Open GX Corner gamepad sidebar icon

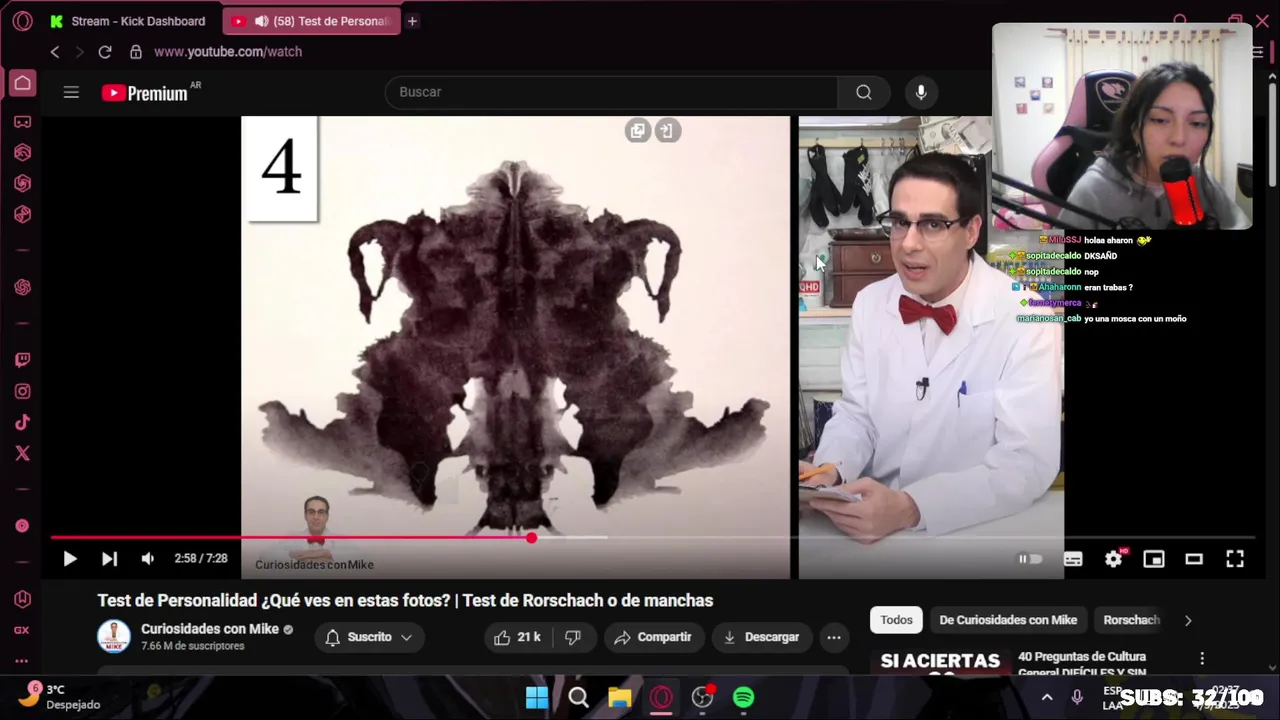point(22,122)
